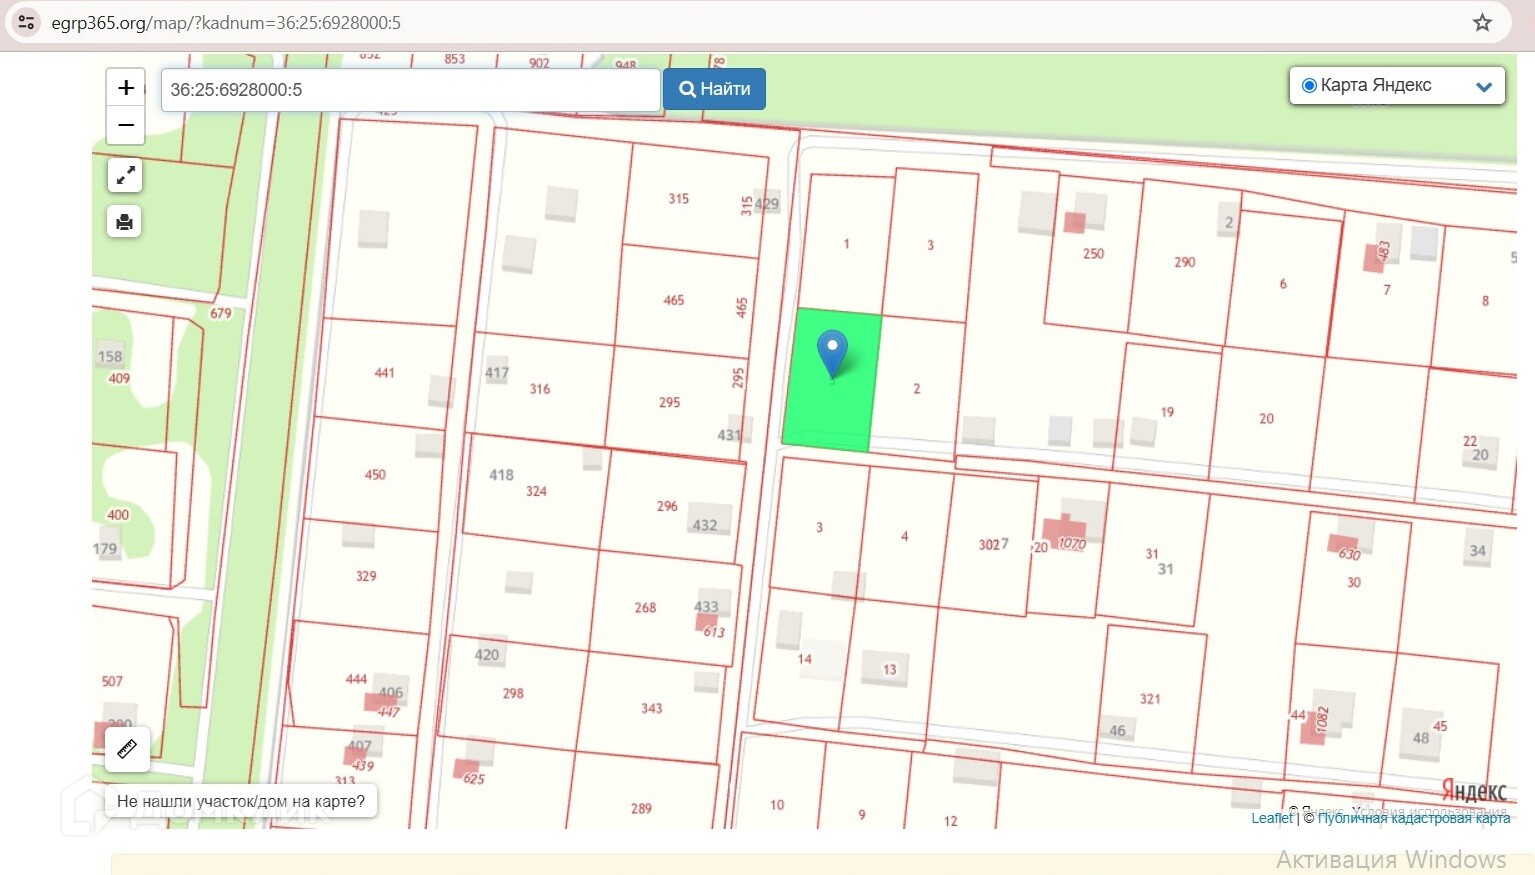Viewport: 1535px width, 875px height.
Task: Select the Карта Яндекс radio button
Action: pos(1308,86)
